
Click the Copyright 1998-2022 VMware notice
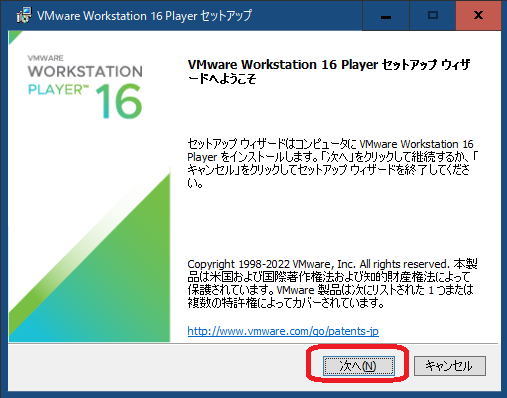(318, 264)
